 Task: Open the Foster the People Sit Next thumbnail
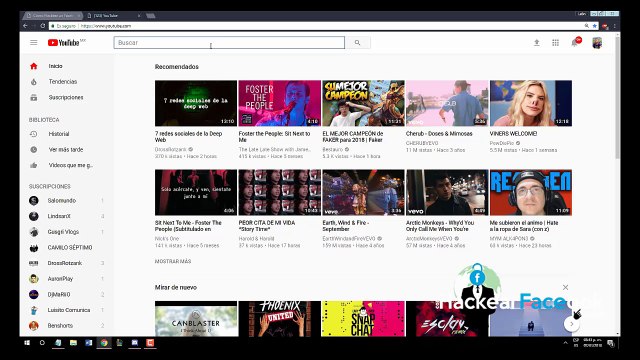pos(280,103)
